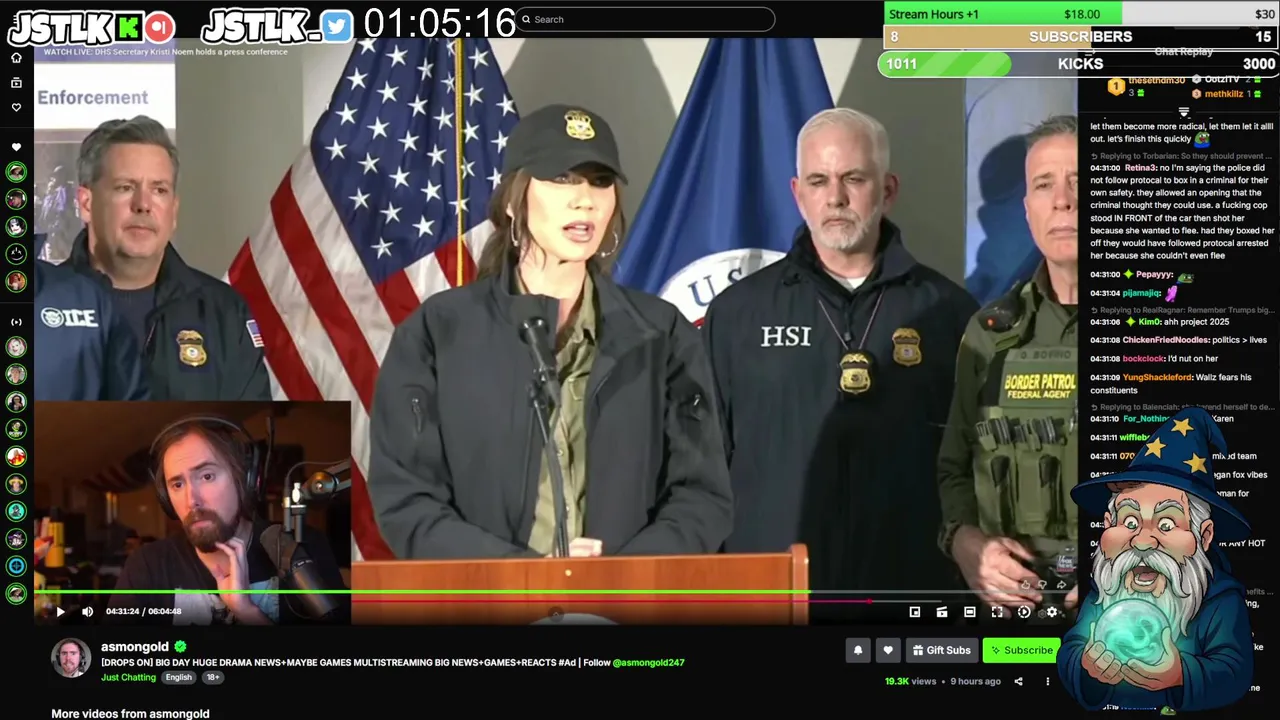Open Kim0's chat username
The height and width of the screenshot is (720, 1280).
(1149, 322)
